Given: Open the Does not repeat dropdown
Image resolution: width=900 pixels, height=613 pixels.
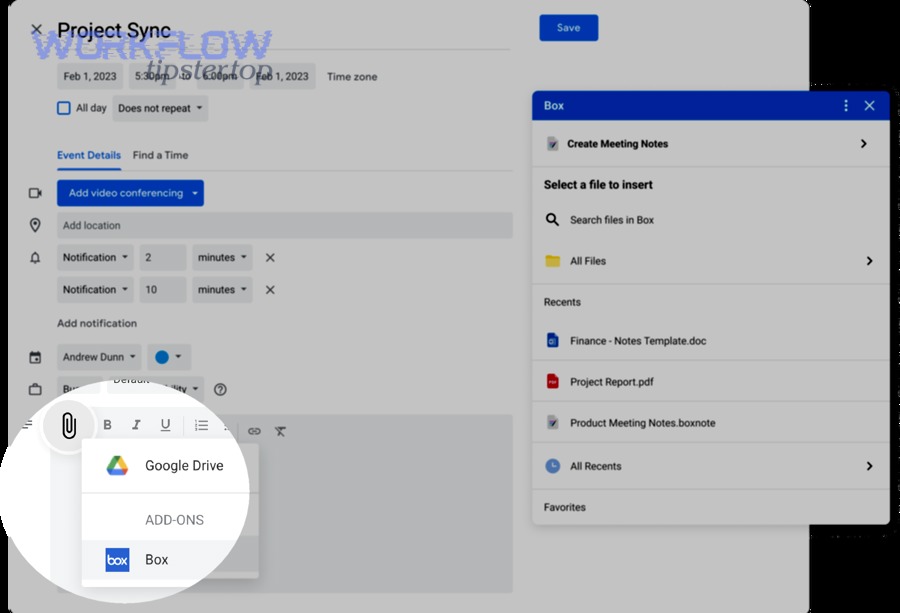Looking at the screenshot, I should [x=160, y=108].
